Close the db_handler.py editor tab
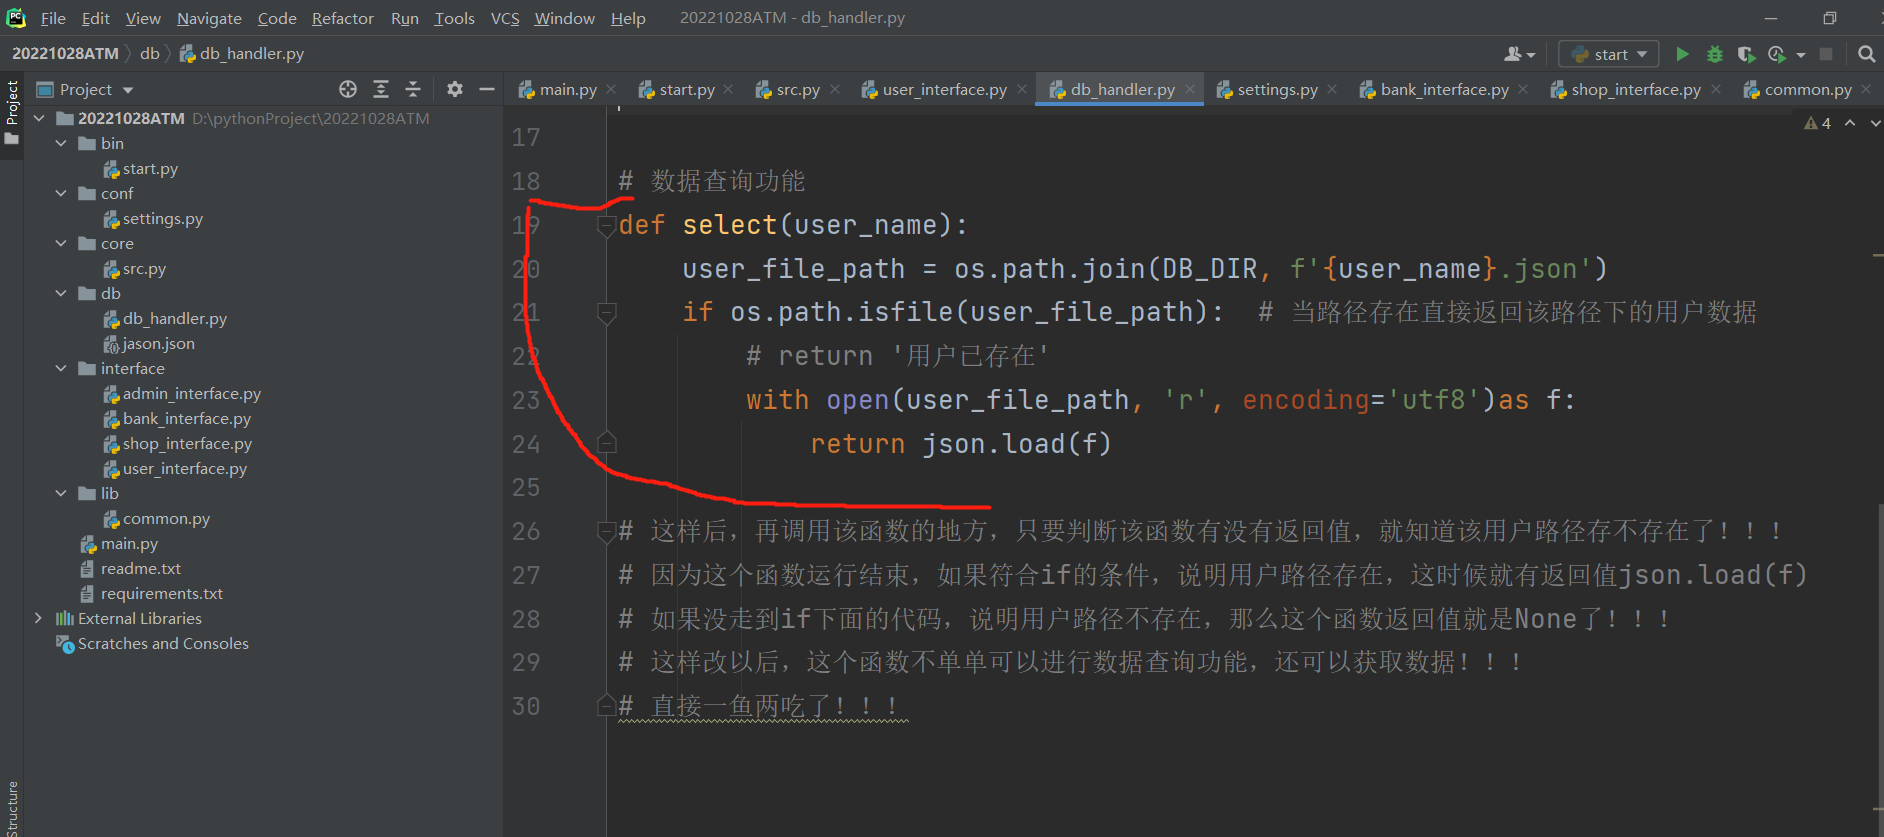This screenshot has height=837, width=1884. [x=1190, y=89]
